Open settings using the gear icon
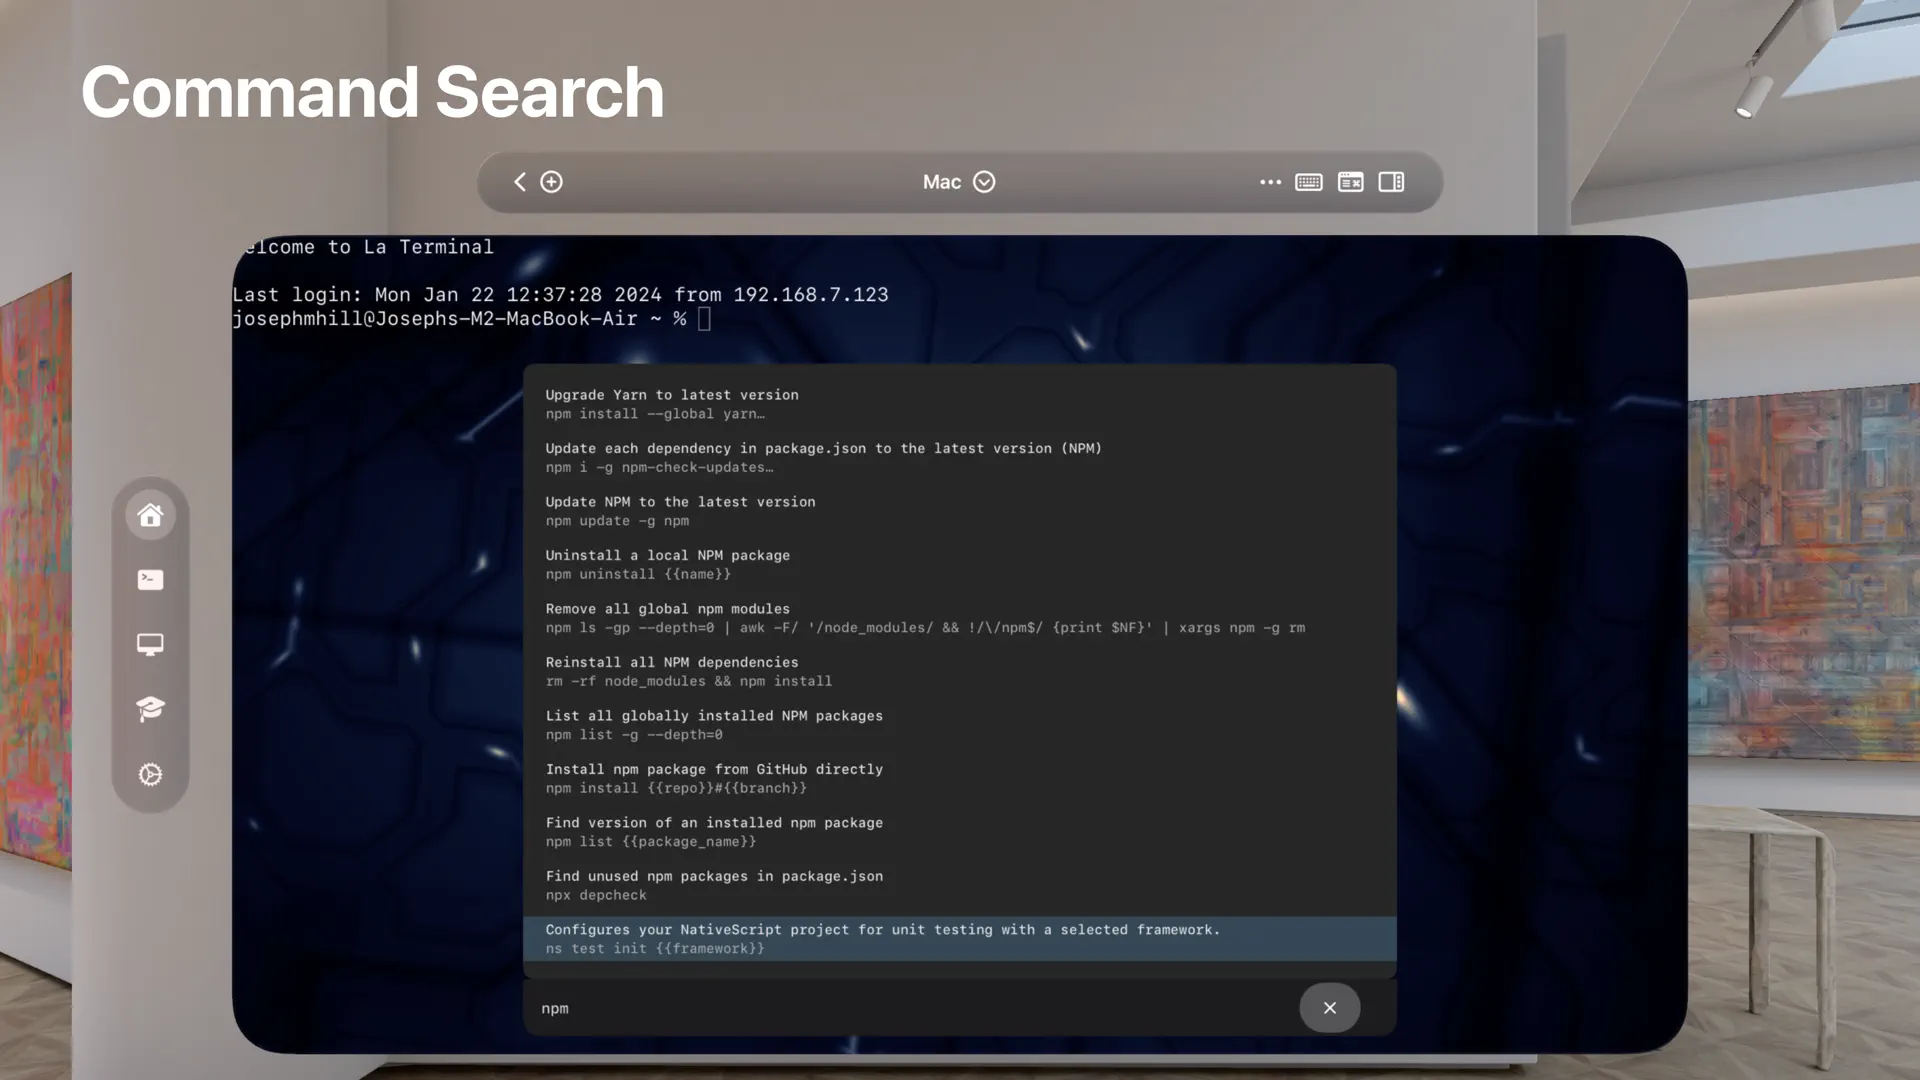1920x1080 pixels. point(150,774)
